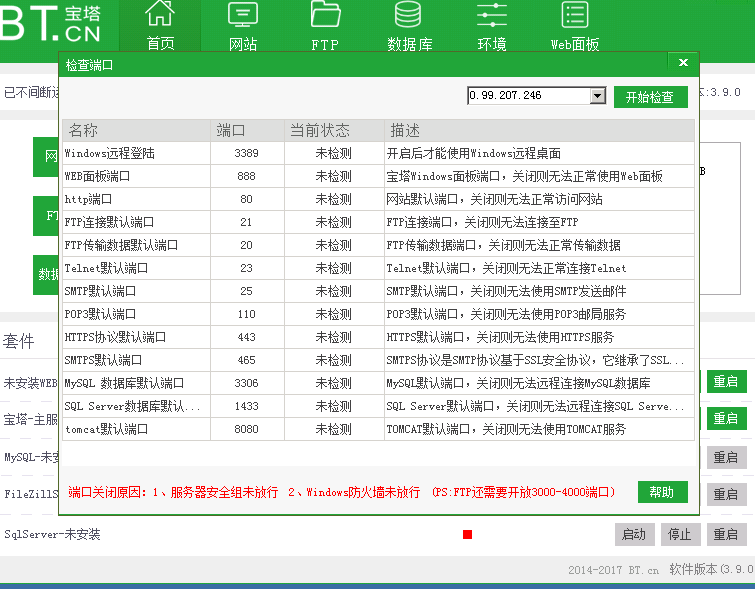Select the Telnet默认端口 row
This screenshot has width=755, height=589.
coord(378,268)
